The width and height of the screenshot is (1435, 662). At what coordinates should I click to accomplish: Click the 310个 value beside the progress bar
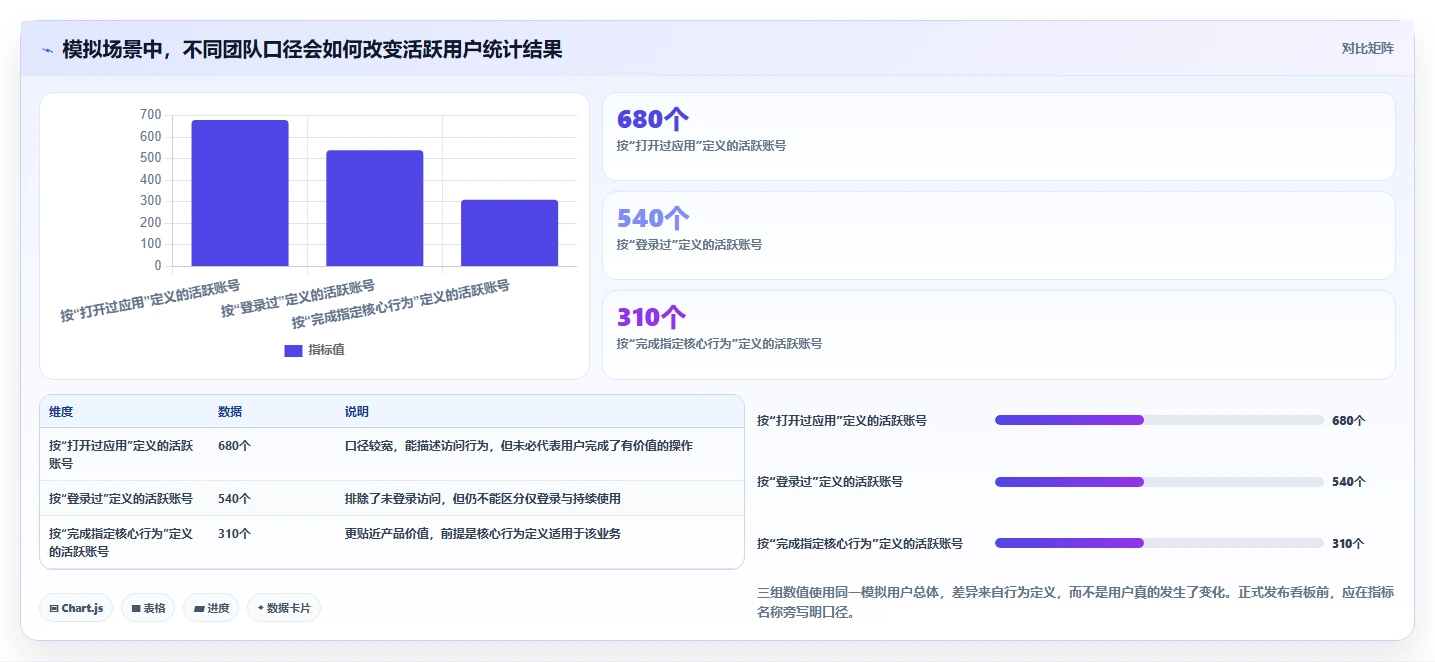click(x=1348, y=544)
